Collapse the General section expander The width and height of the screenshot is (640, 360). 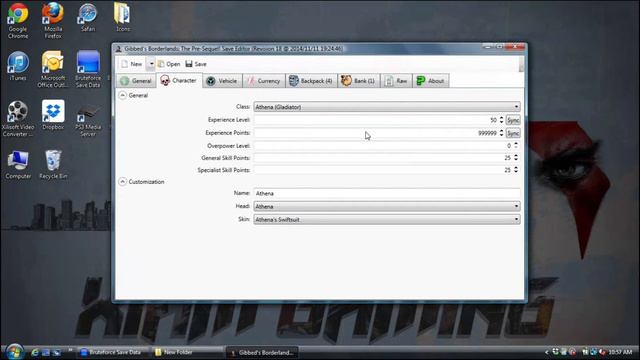coord(122,95)
